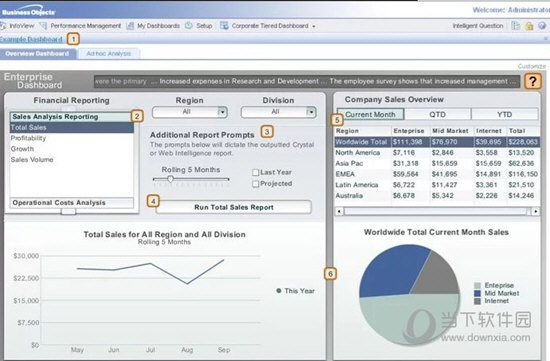This screenshot has width=550, height=361.
Task: Click the This Year legend marker
Action: pos(279,290)
